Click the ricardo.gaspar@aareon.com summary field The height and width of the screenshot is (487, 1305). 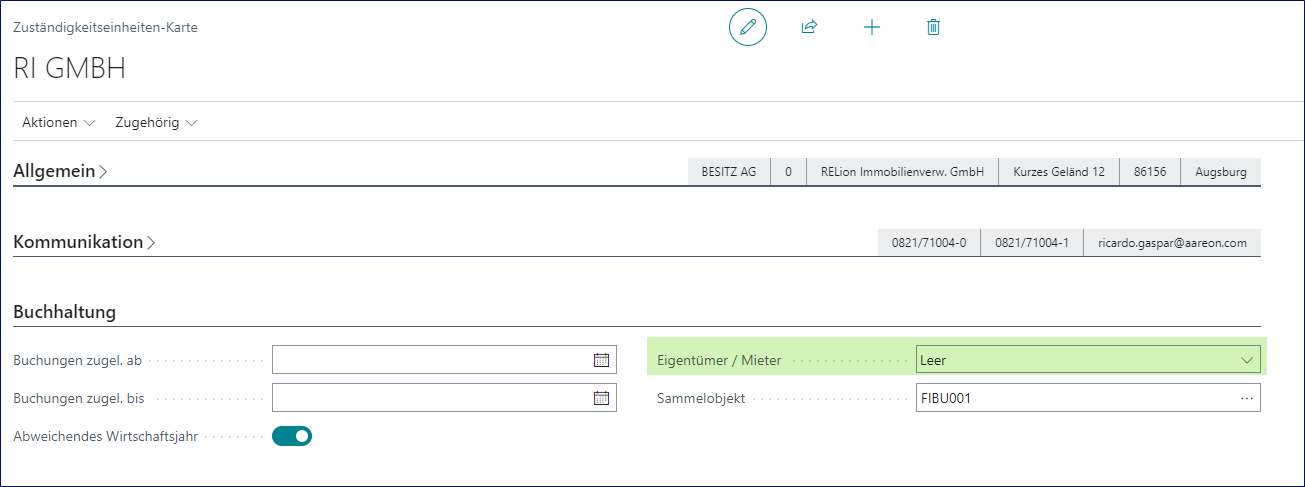1171,243
